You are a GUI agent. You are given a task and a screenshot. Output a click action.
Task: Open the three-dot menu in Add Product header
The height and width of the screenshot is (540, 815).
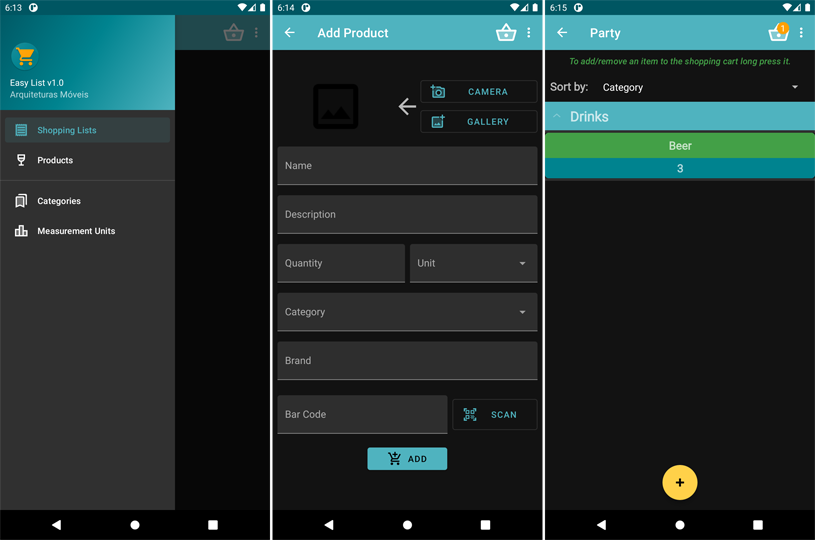coord(529,33)
